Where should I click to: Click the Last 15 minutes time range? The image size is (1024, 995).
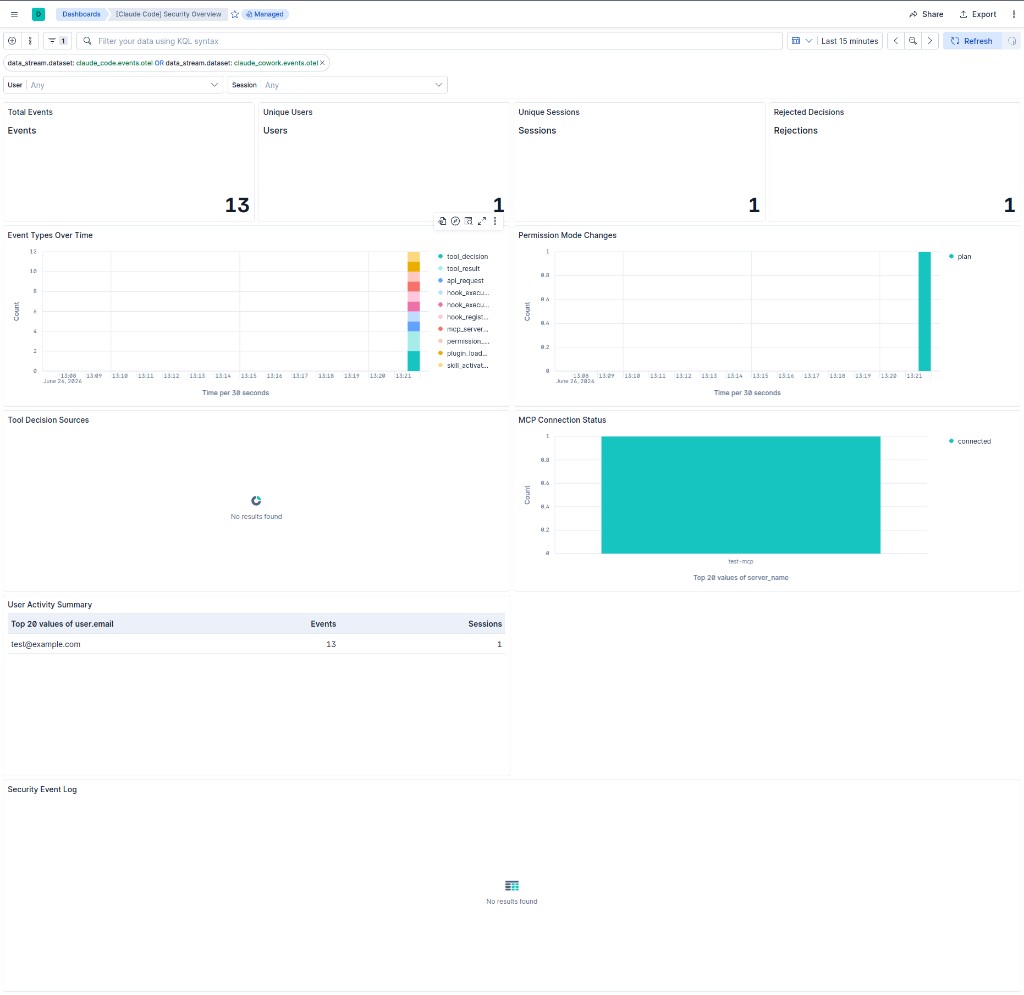pos(849,40)
